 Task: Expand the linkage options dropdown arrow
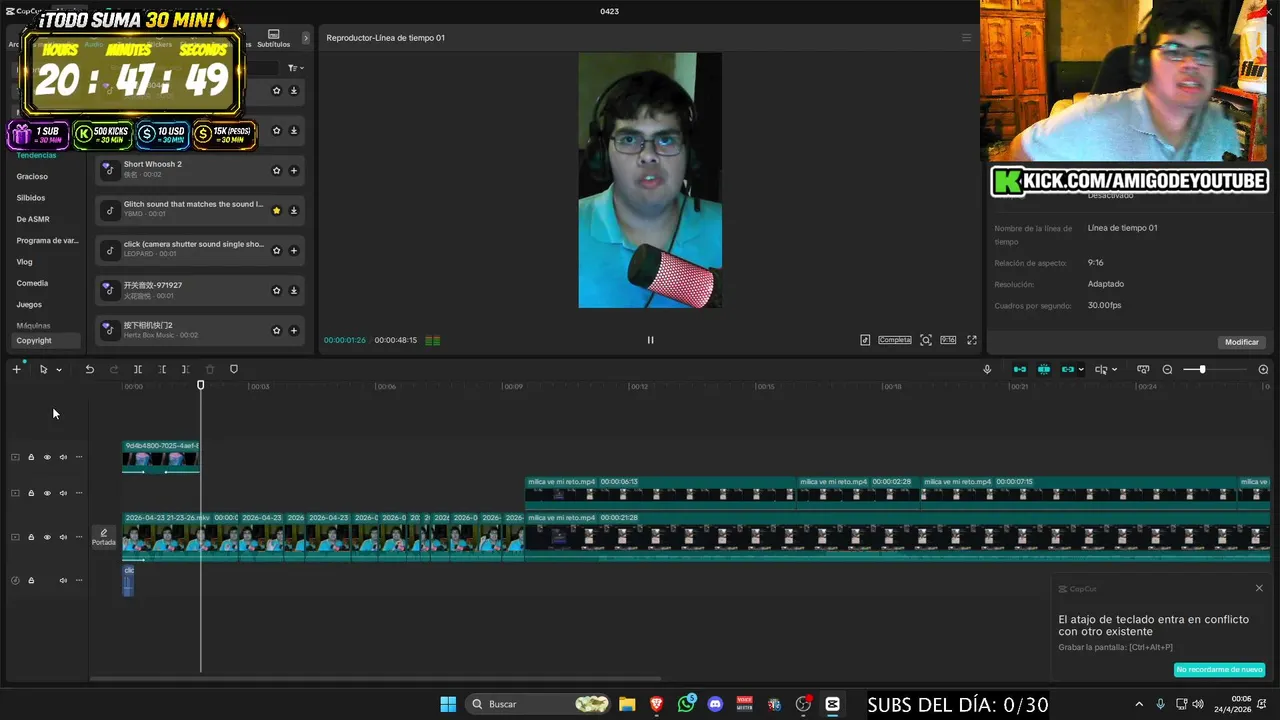tap(1081, 370)
